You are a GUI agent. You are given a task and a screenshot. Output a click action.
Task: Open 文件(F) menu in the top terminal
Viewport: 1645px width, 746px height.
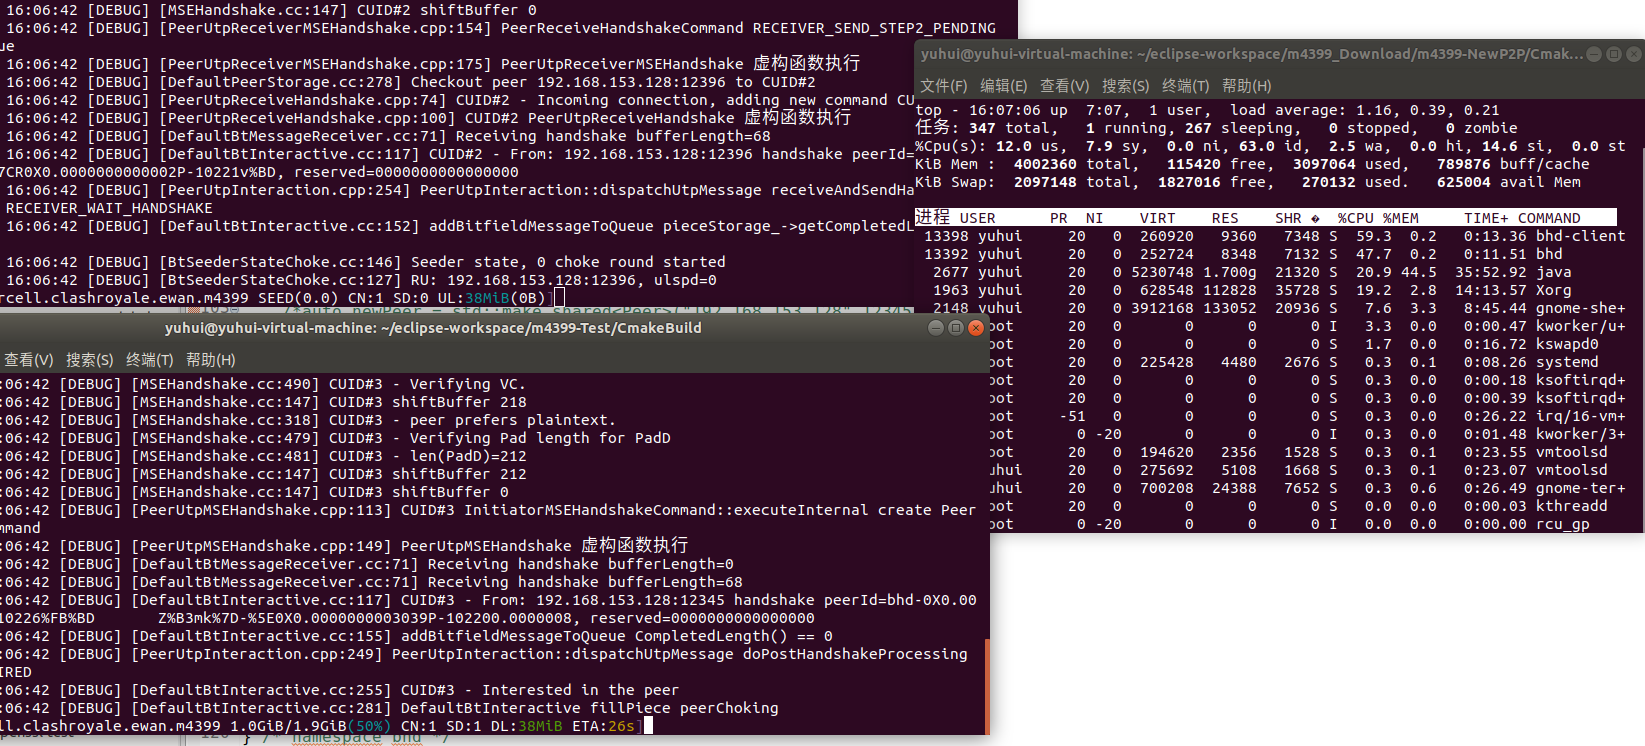(x=943, y=86)
